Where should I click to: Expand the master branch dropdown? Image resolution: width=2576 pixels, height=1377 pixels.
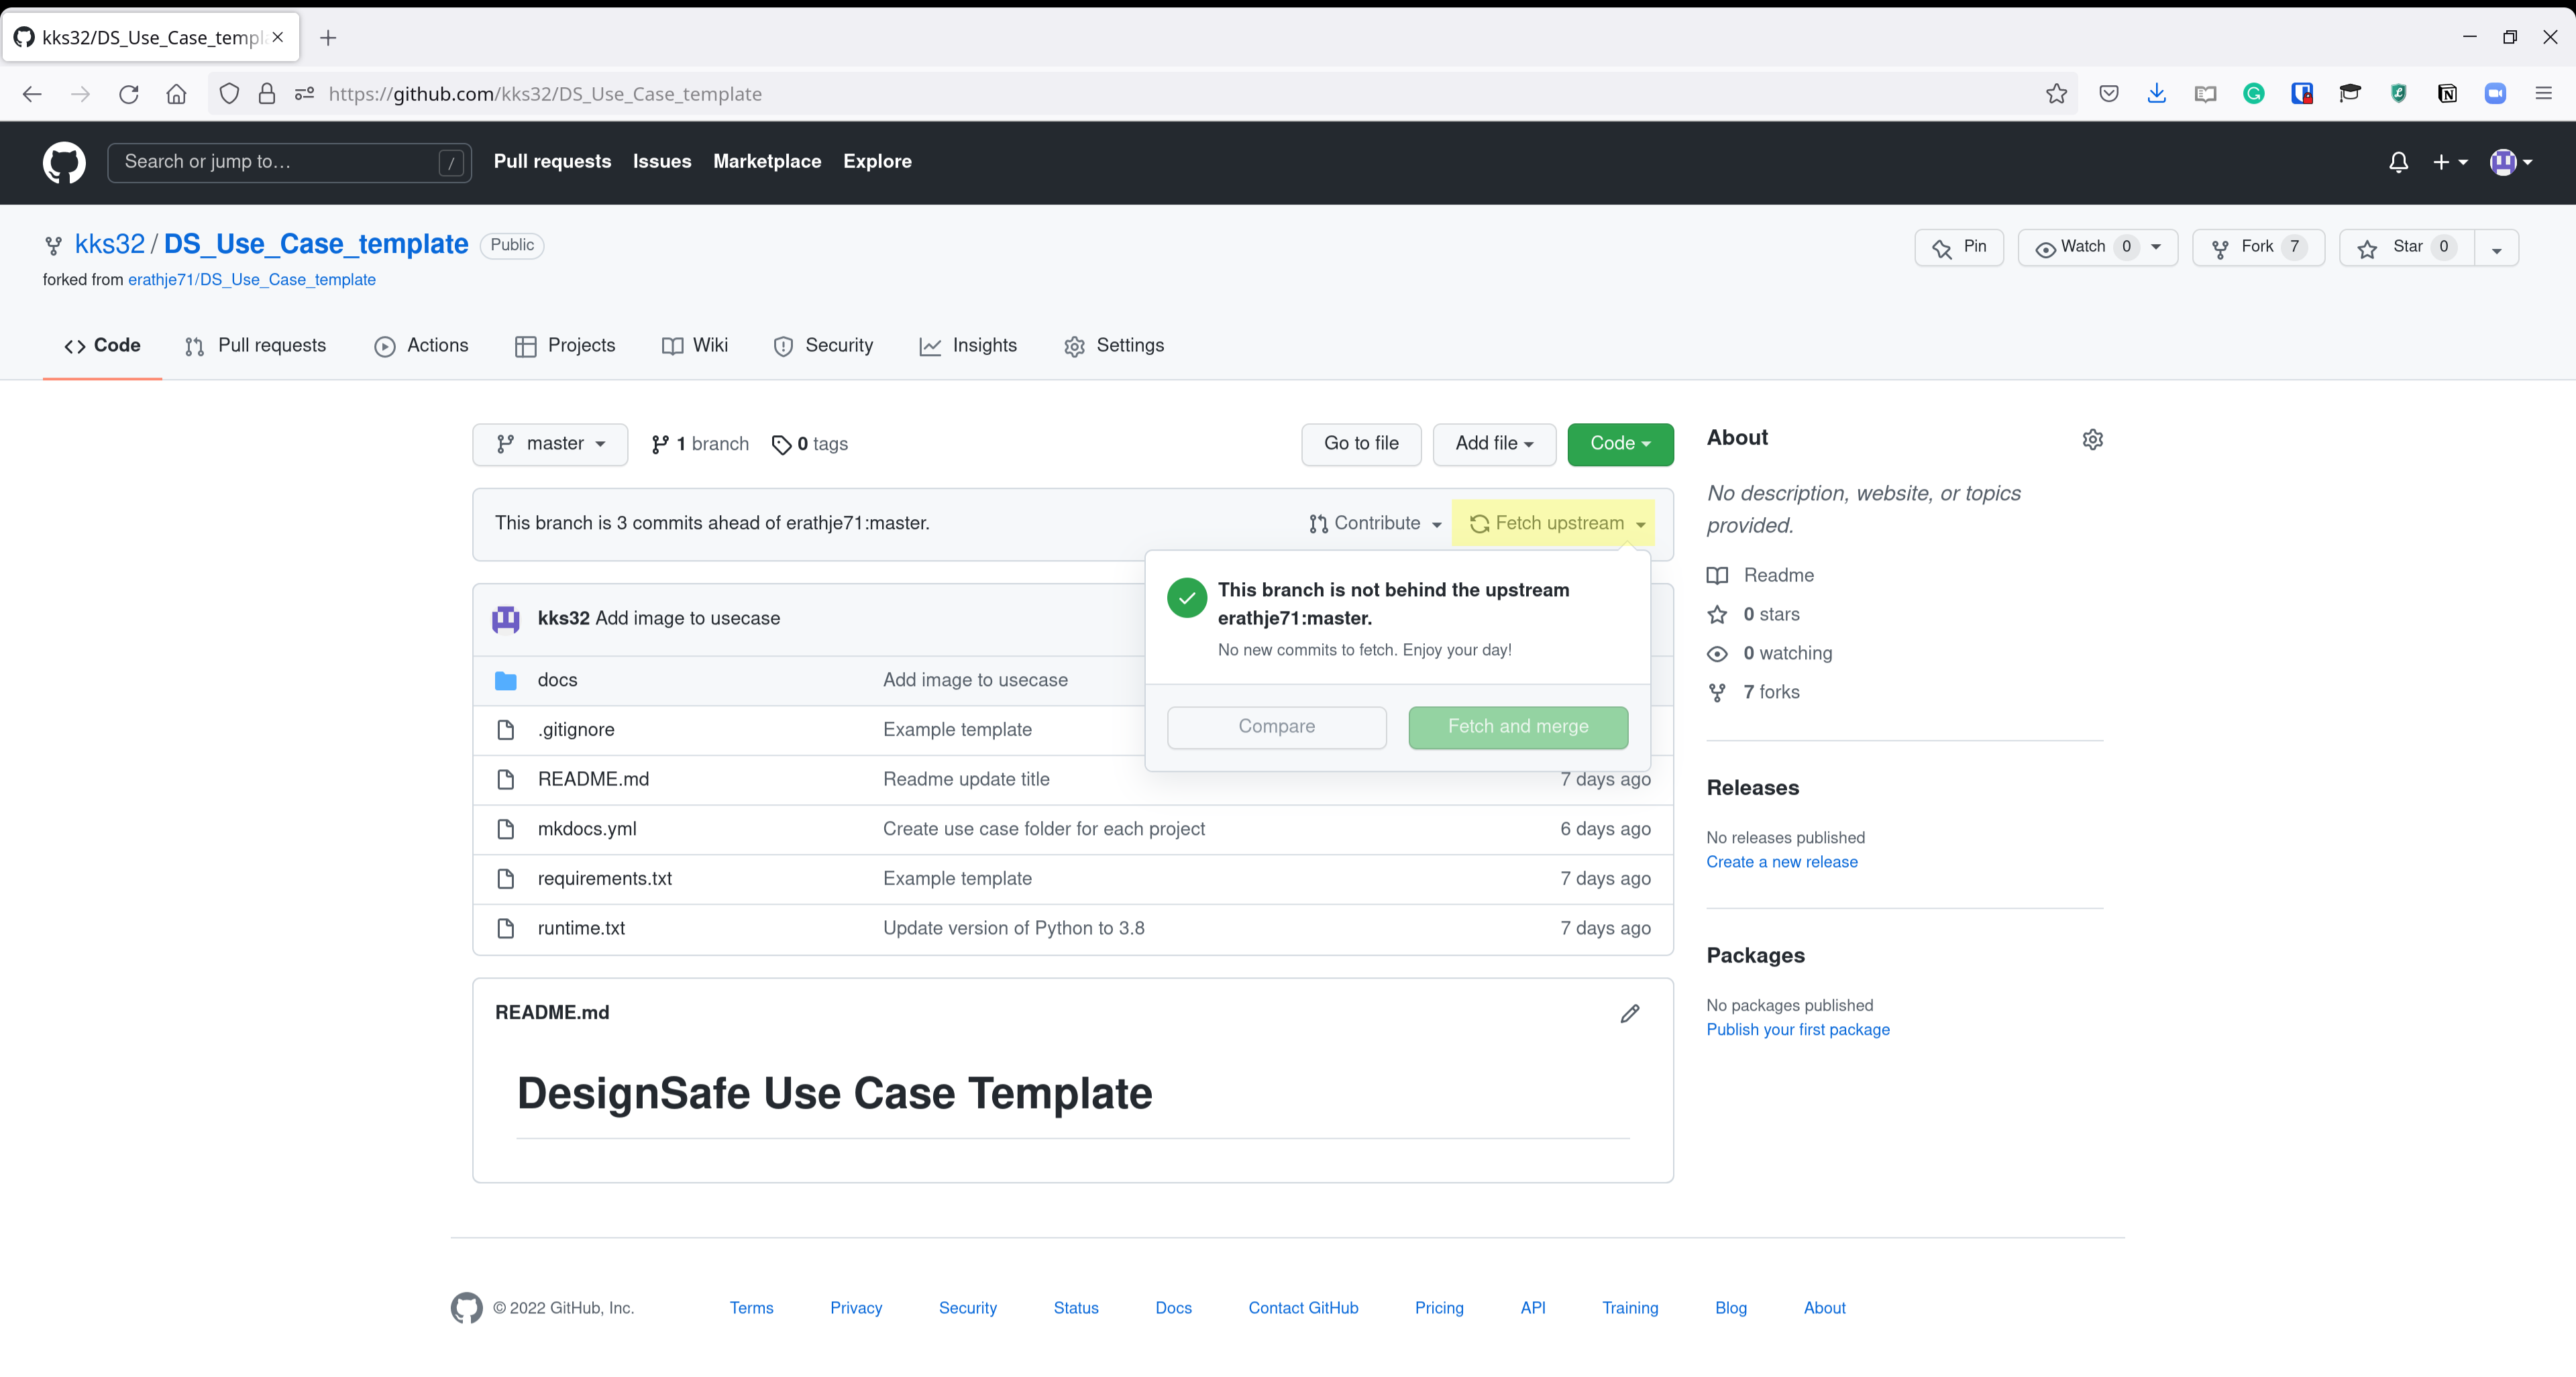tap(550, 444)
